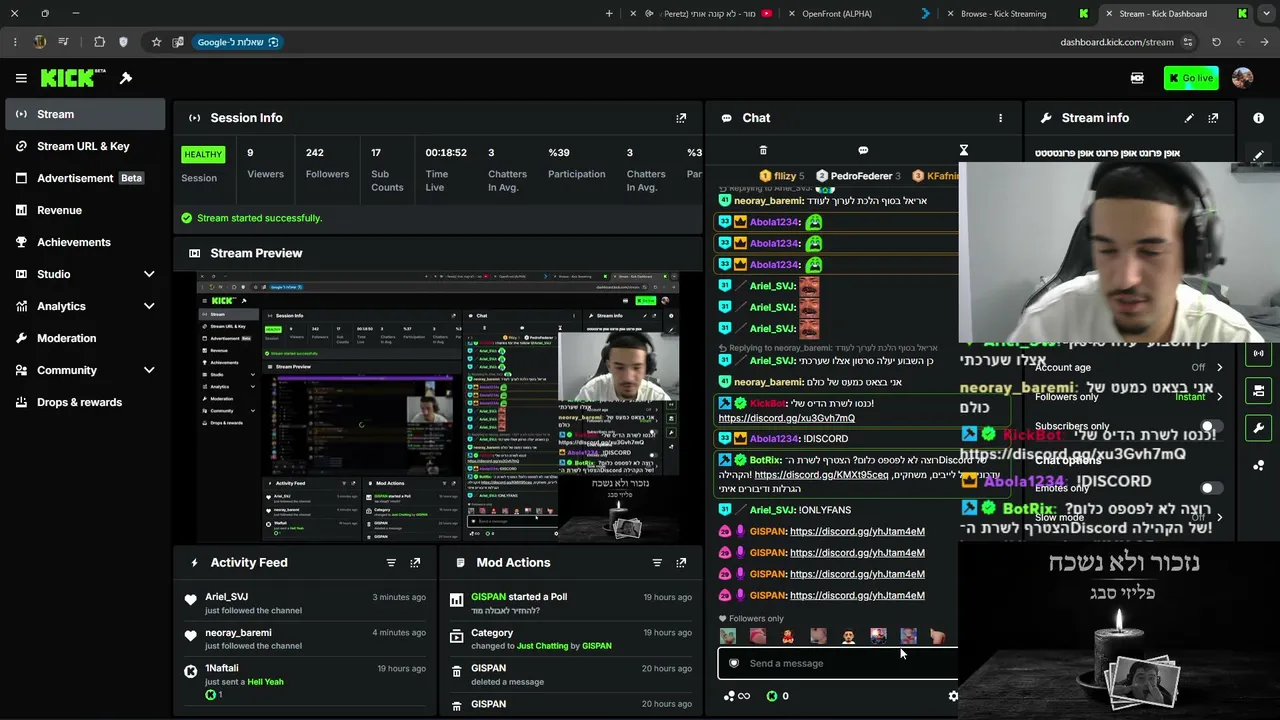1280x720 pixels.
Task: Filter the Activity Feed
Action: point(391,563)
